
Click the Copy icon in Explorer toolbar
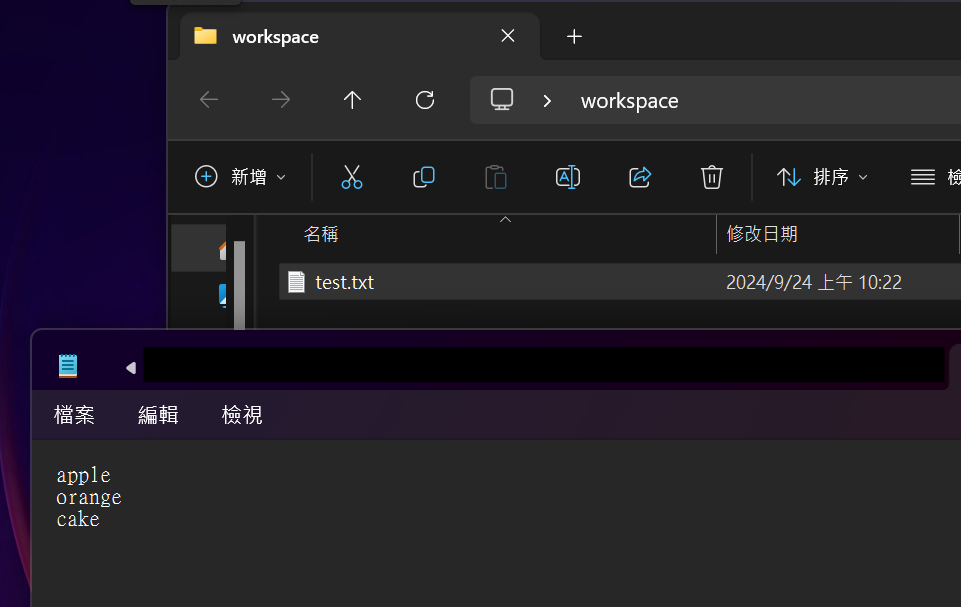pos(424,177)
